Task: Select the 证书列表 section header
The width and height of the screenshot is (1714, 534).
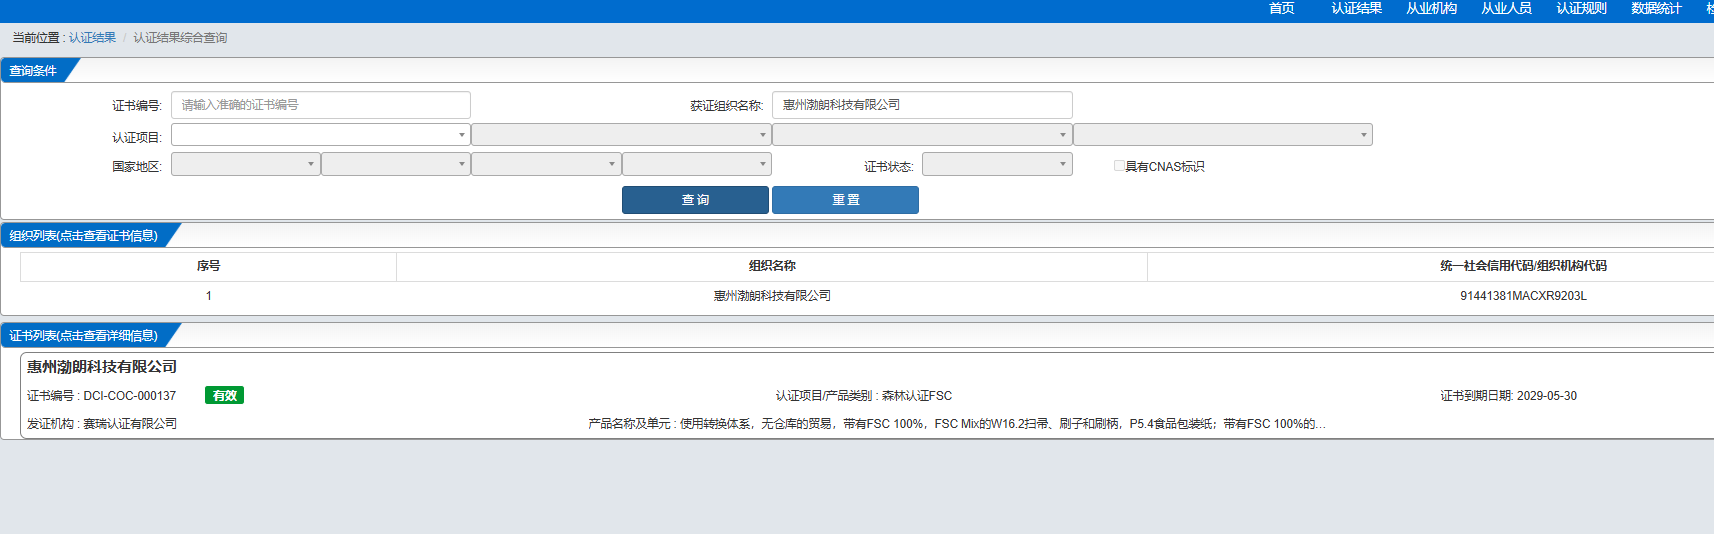Action: pos(84,336)
